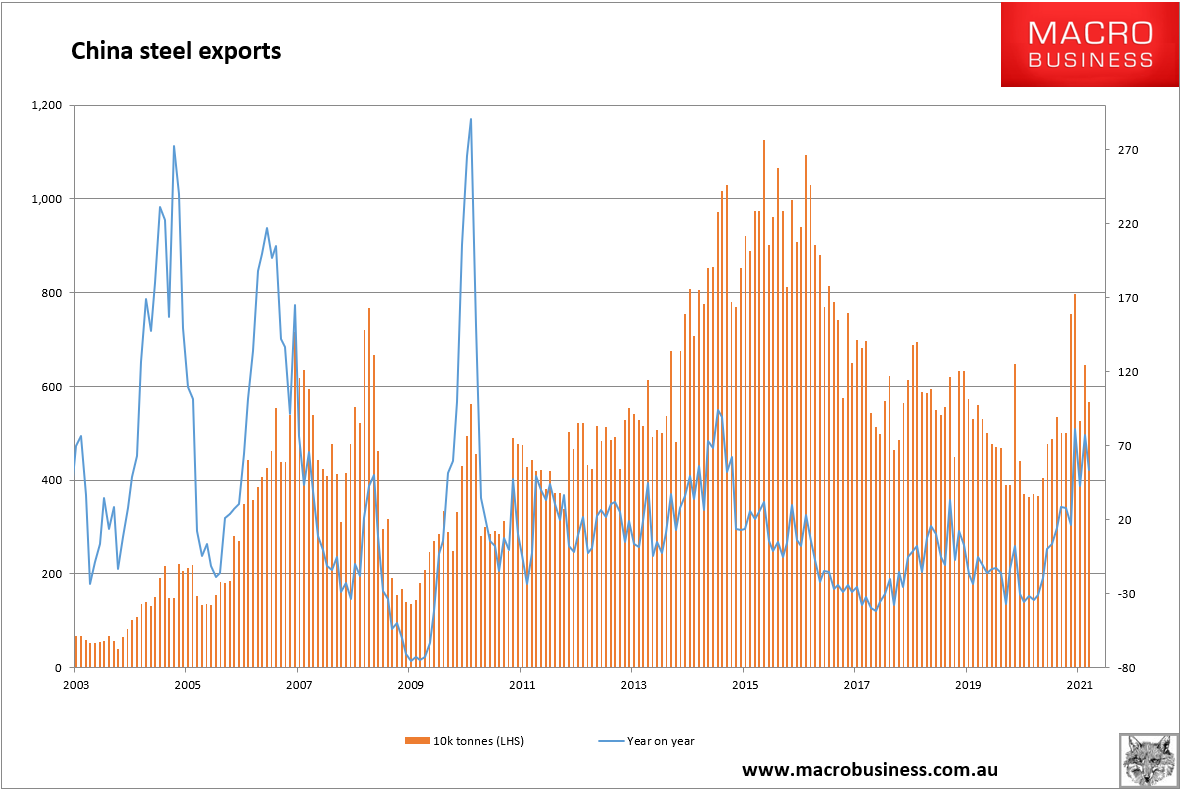This screenshot has height=790, width=1182.
Task: Select the '20' right axis value
Action: (1125, 520)
